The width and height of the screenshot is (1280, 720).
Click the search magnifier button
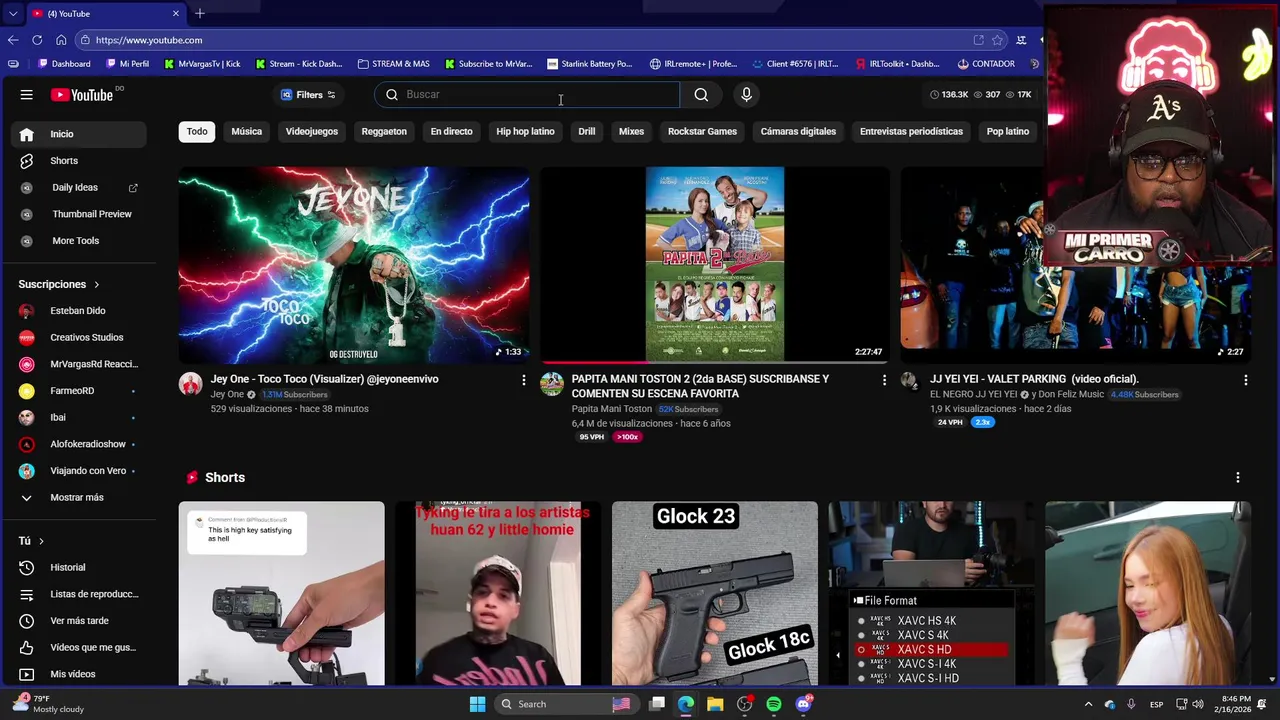click(701, 95)
